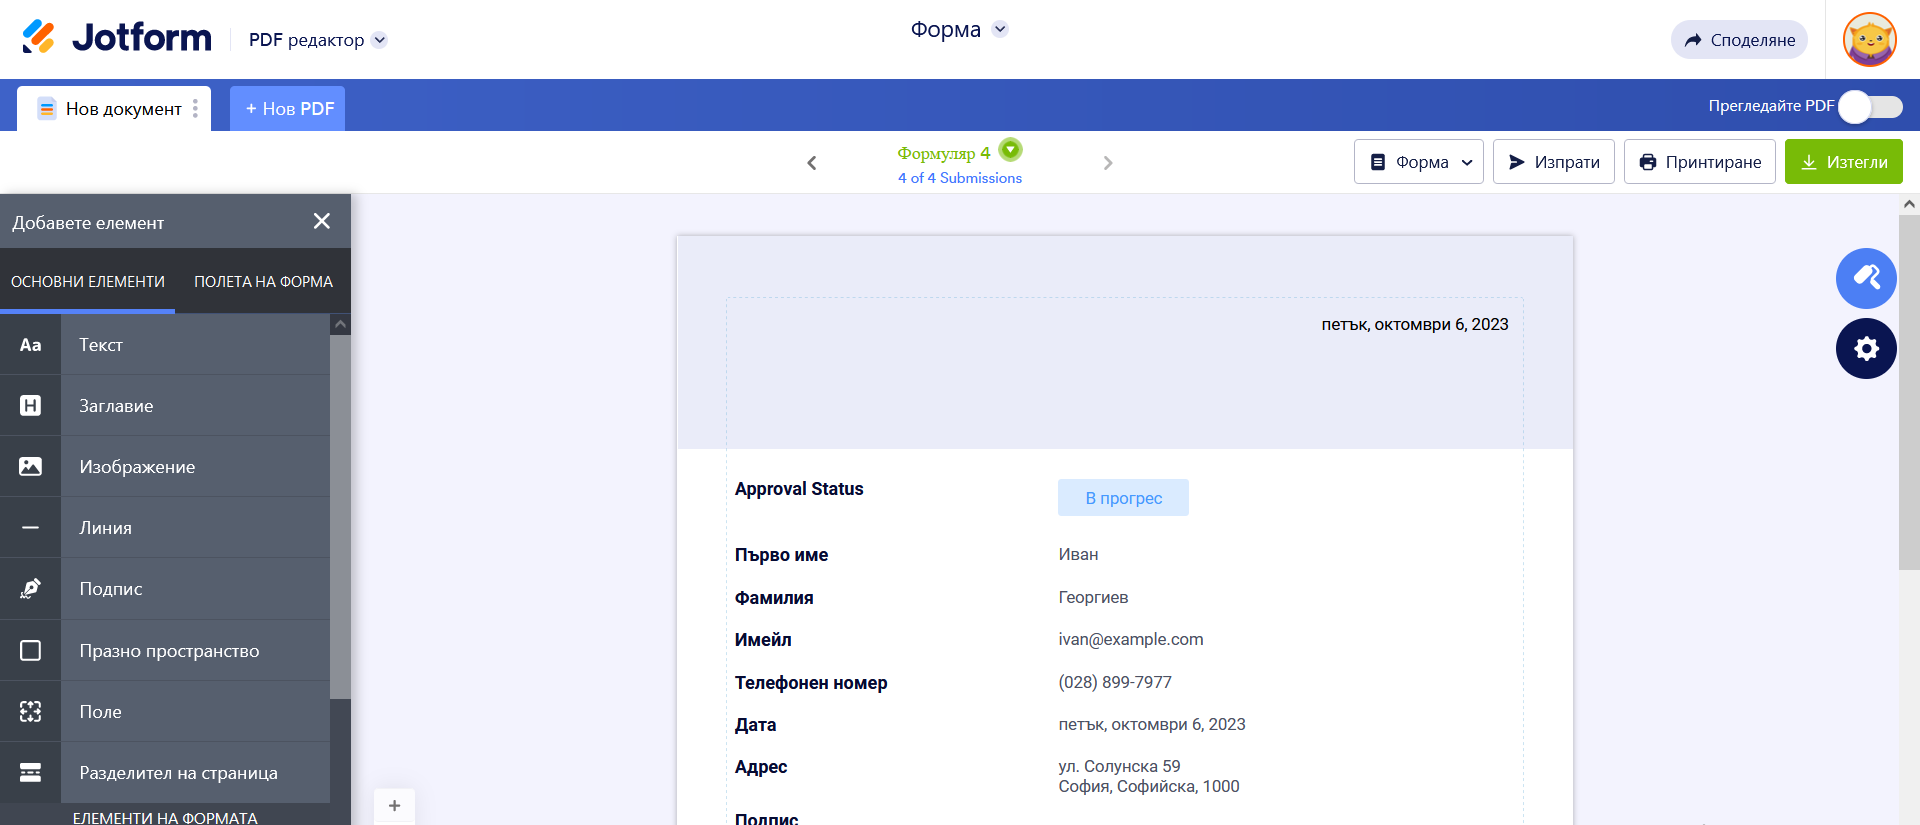Open the user avatar menu
1920x825 pixels.
(x=1870, y=40)
